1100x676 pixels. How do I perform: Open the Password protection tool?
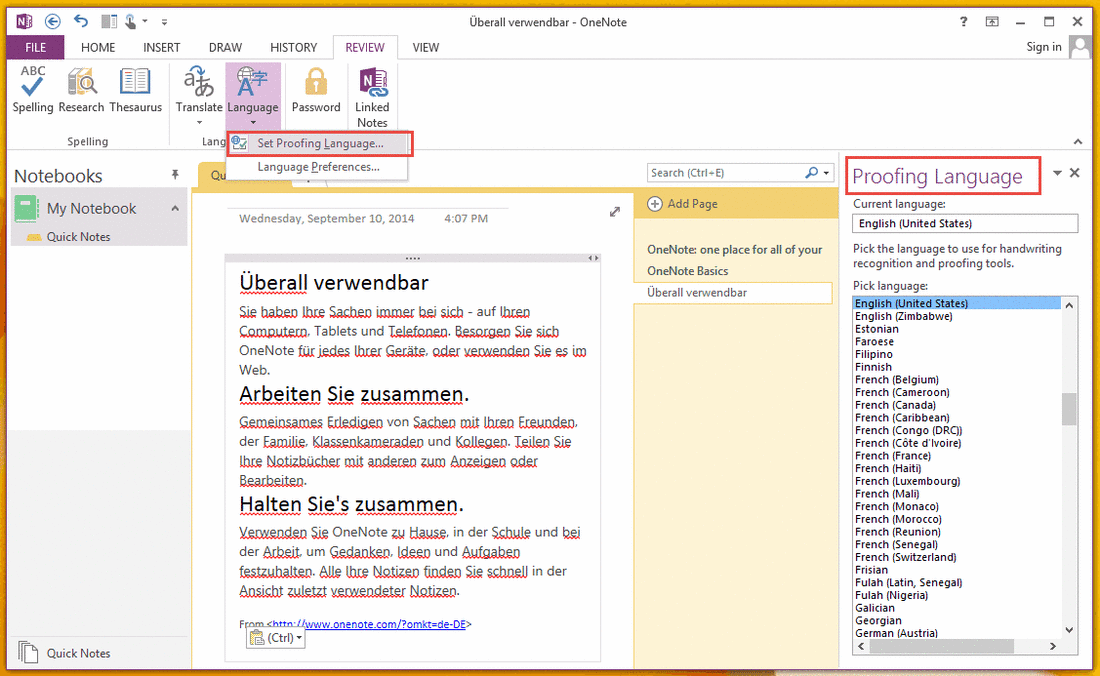click(316, 90)
